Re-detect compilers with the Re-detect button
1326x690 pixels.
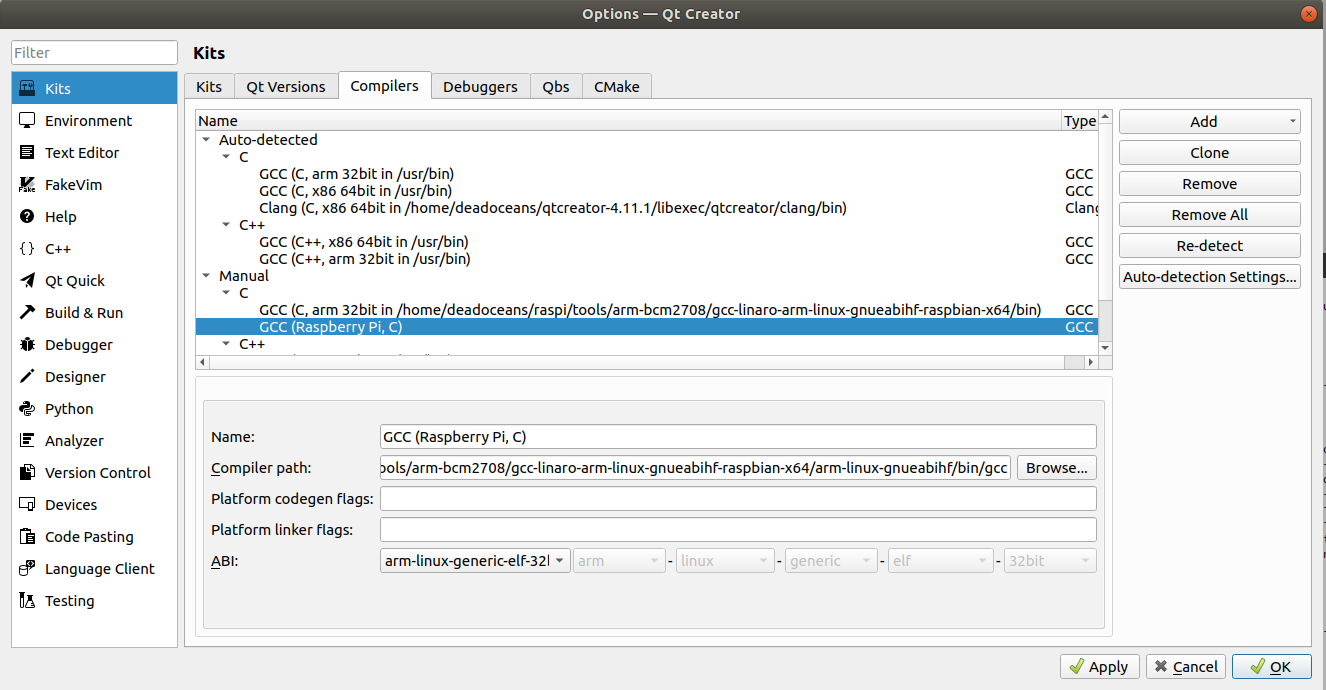[1210, 246]
